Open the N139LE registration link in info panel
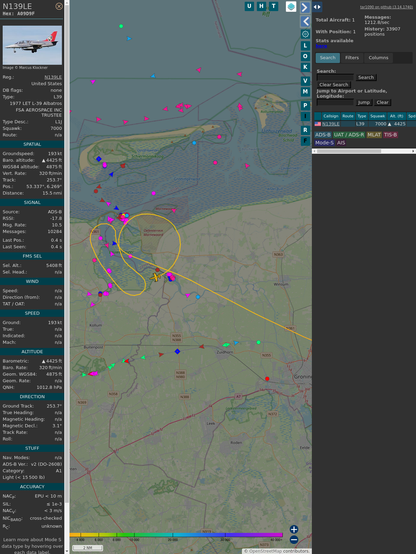The width and height of the screenshot is (416, 554). pyautogui.click(x=53, y=77)
